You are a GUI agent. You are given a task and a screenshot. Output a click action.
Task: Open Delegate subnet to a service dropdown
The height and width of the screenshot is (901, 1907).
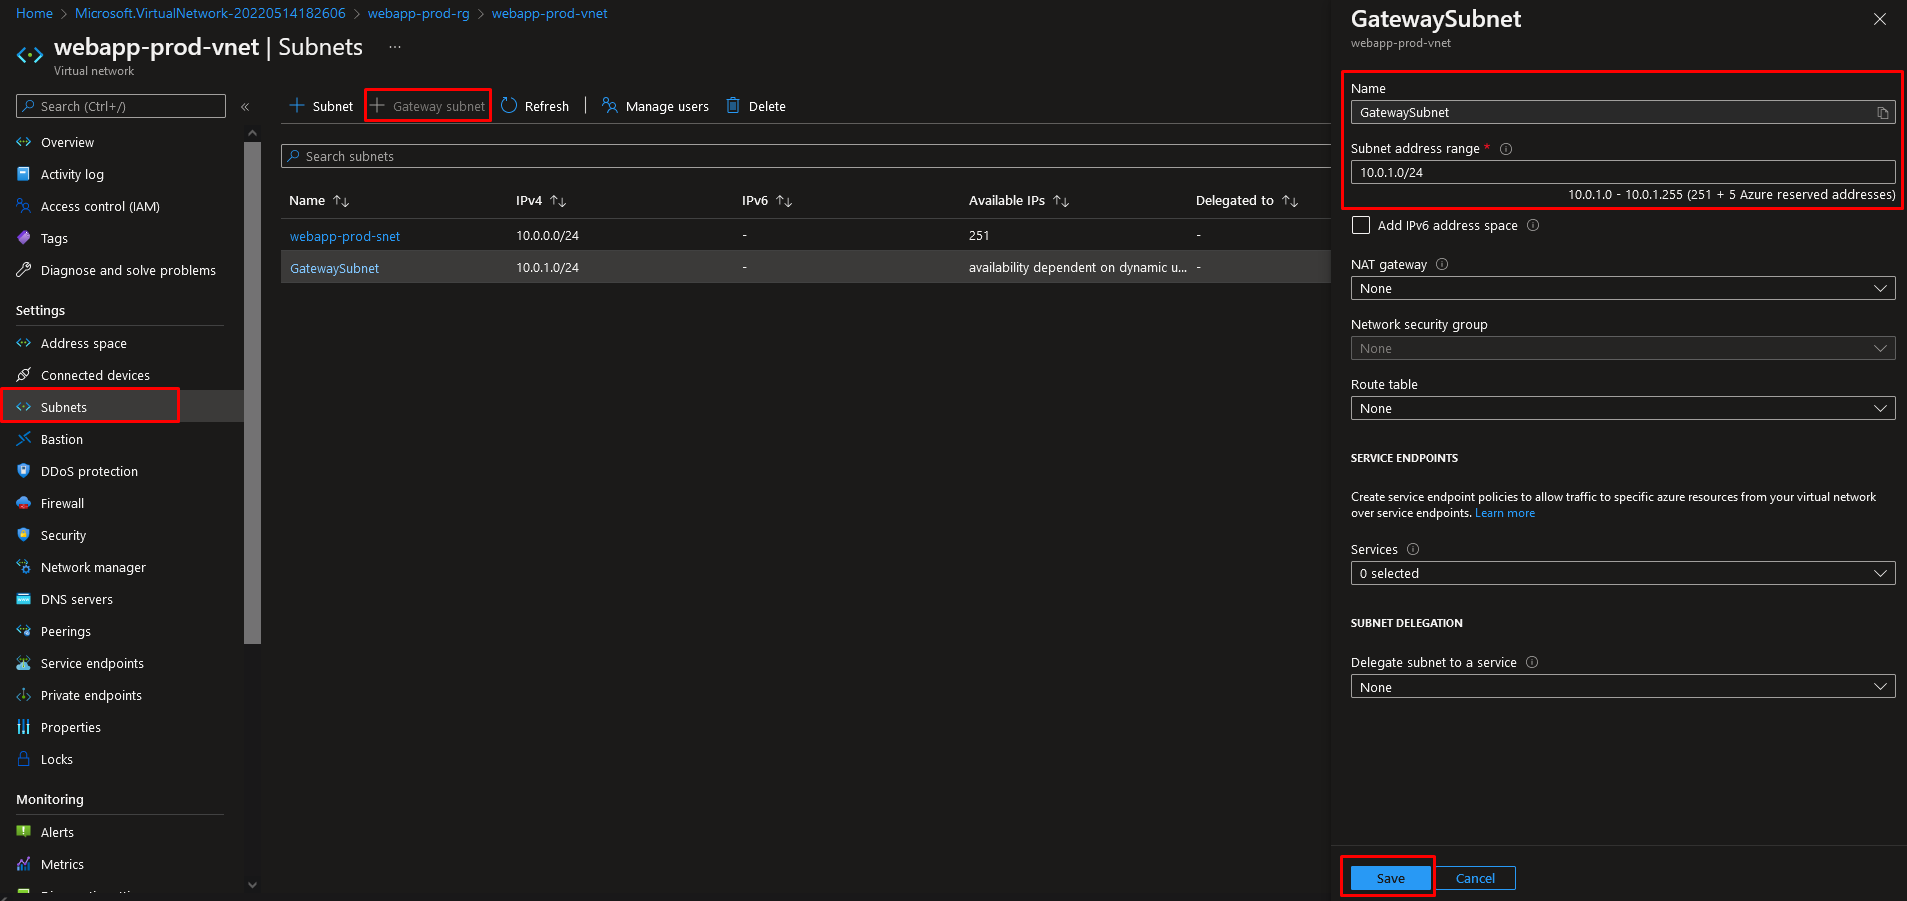pos(1622,688)
